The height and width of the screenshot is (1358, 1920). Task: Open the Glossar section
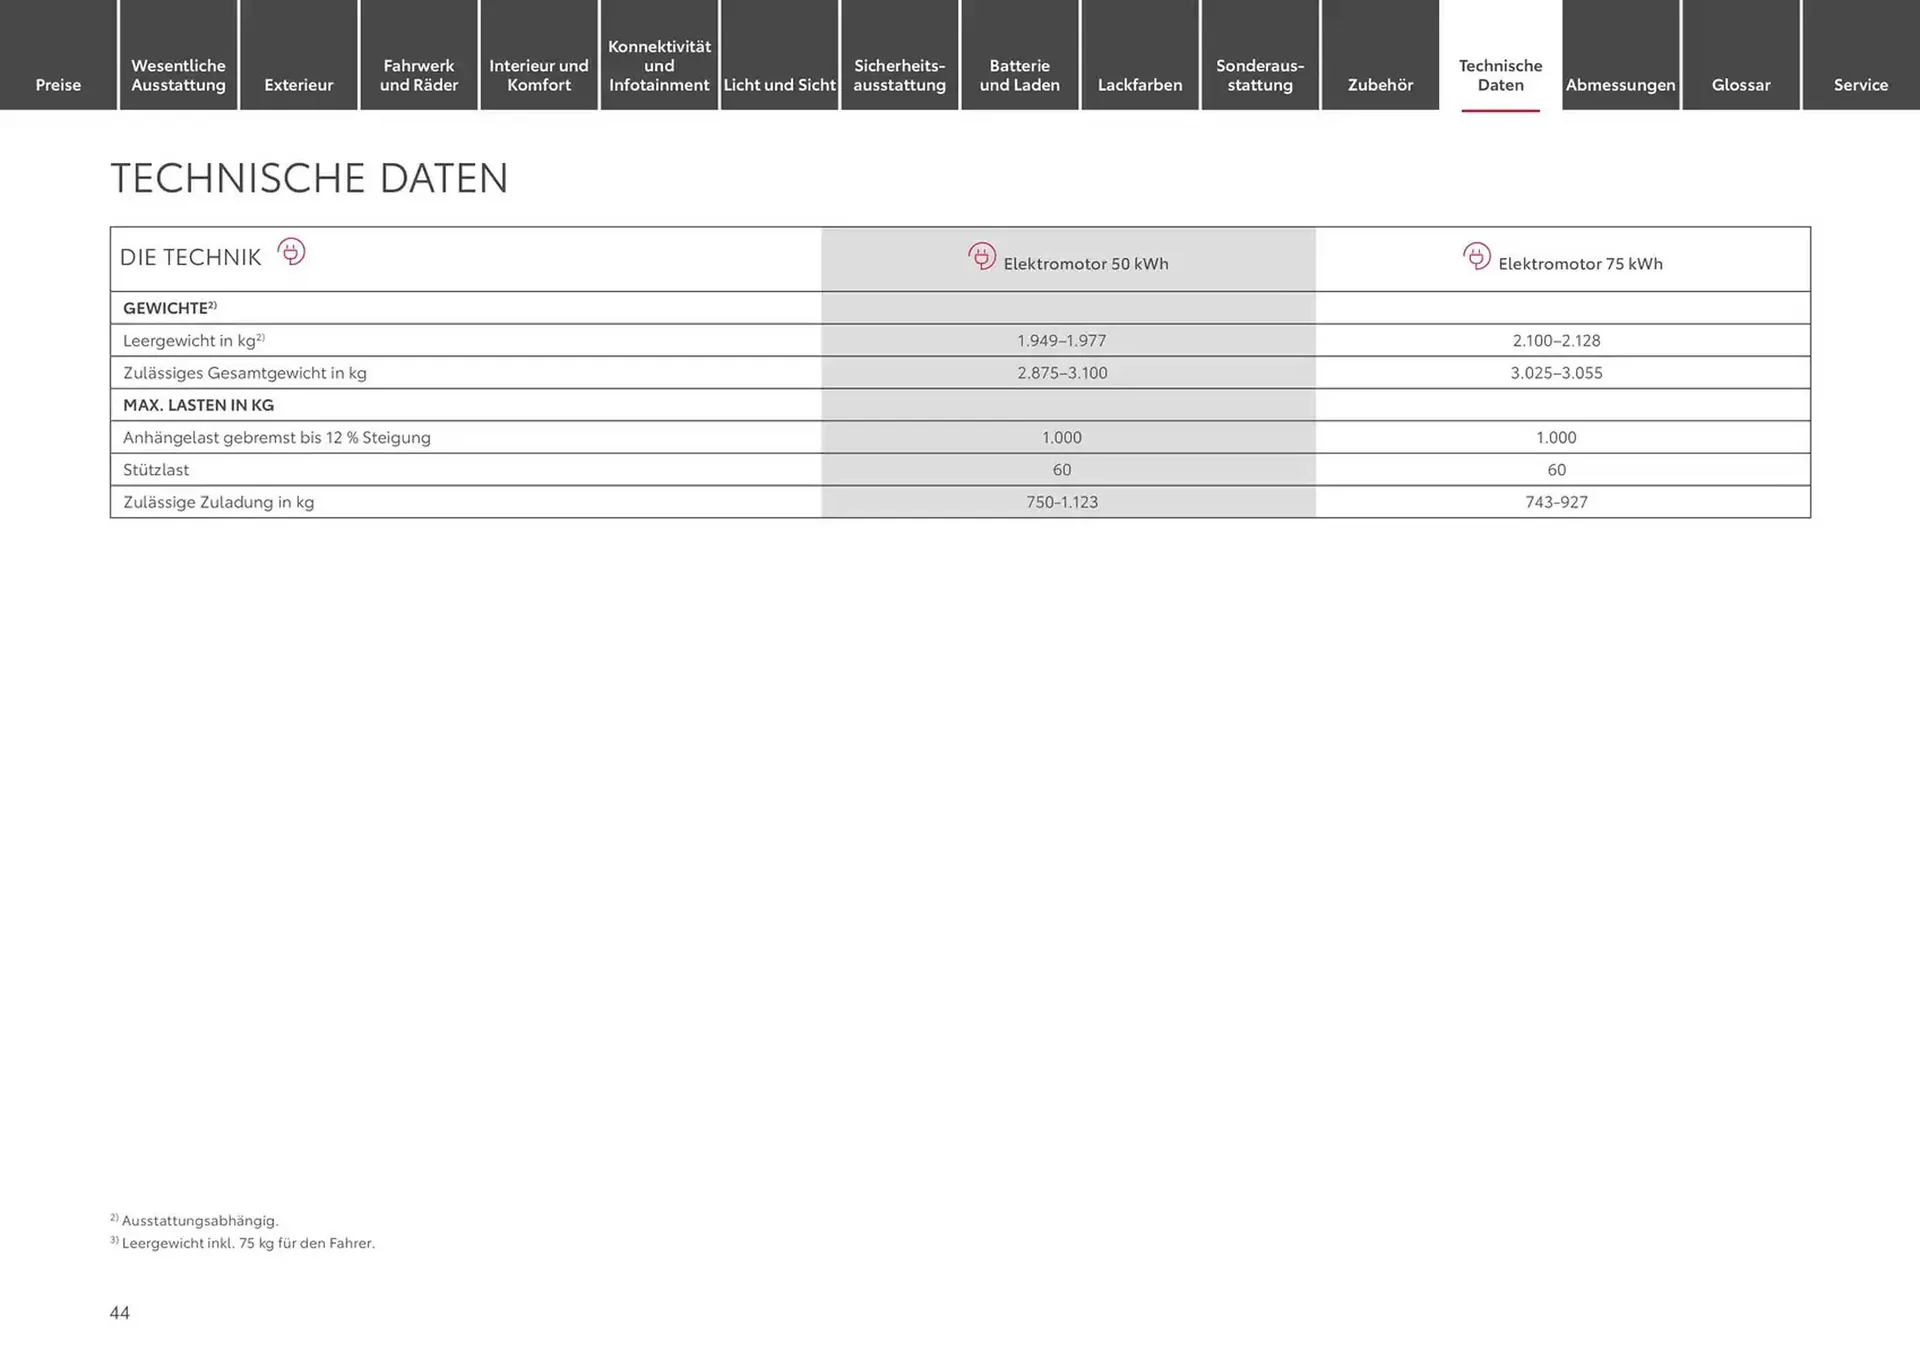tap(1740, 85)
